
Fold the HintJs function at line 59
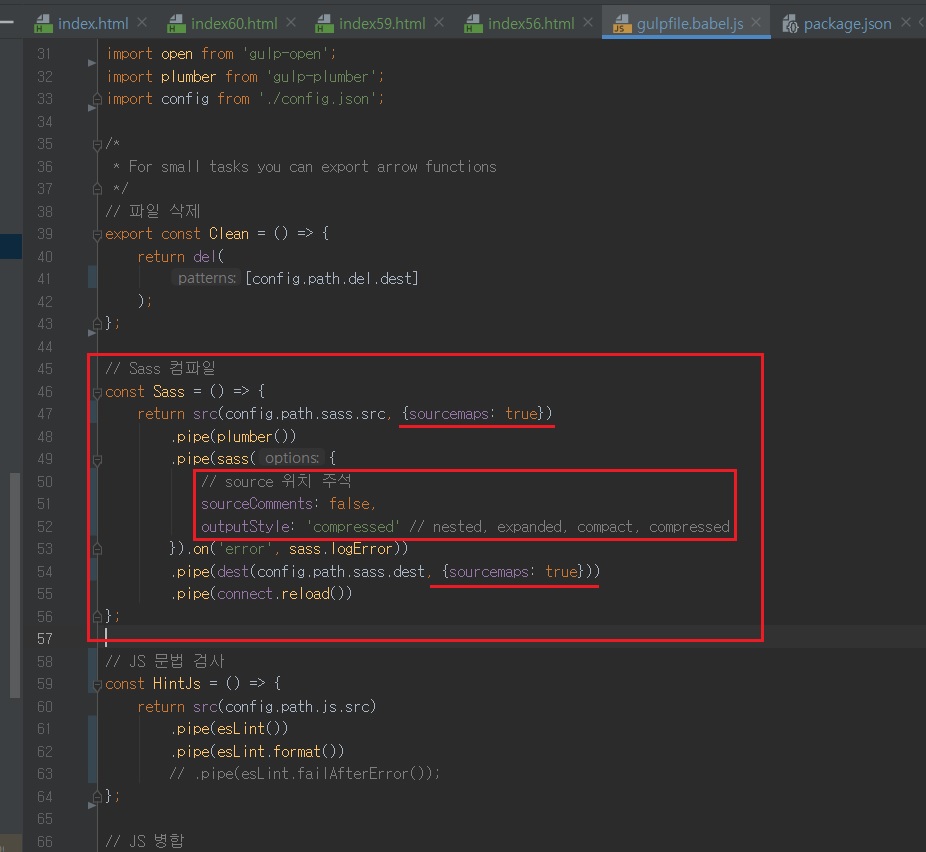(x=97, y=684)
